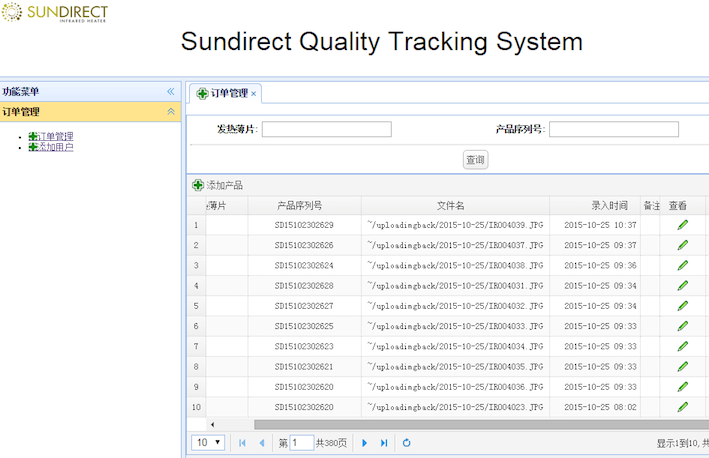Open the page size dropdown showing 10
This screenshot has width=709, height=458.
coord(209,443)
